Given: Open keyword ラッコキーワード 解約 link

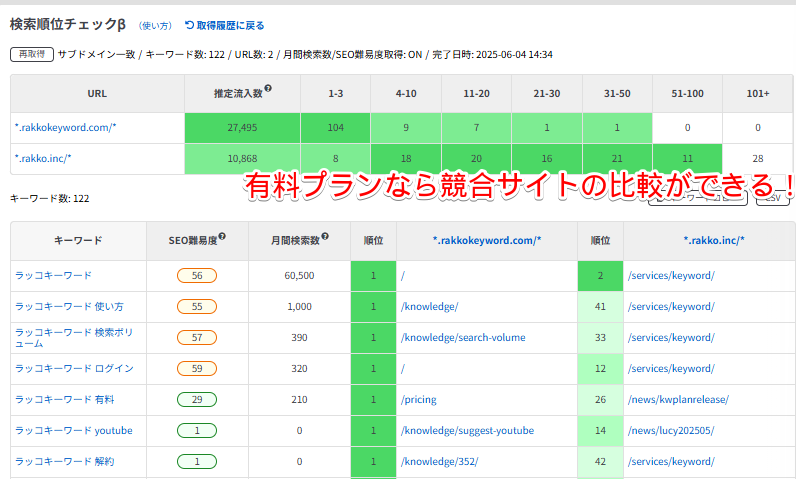Looking at the screenshot, I should (64, 461).
